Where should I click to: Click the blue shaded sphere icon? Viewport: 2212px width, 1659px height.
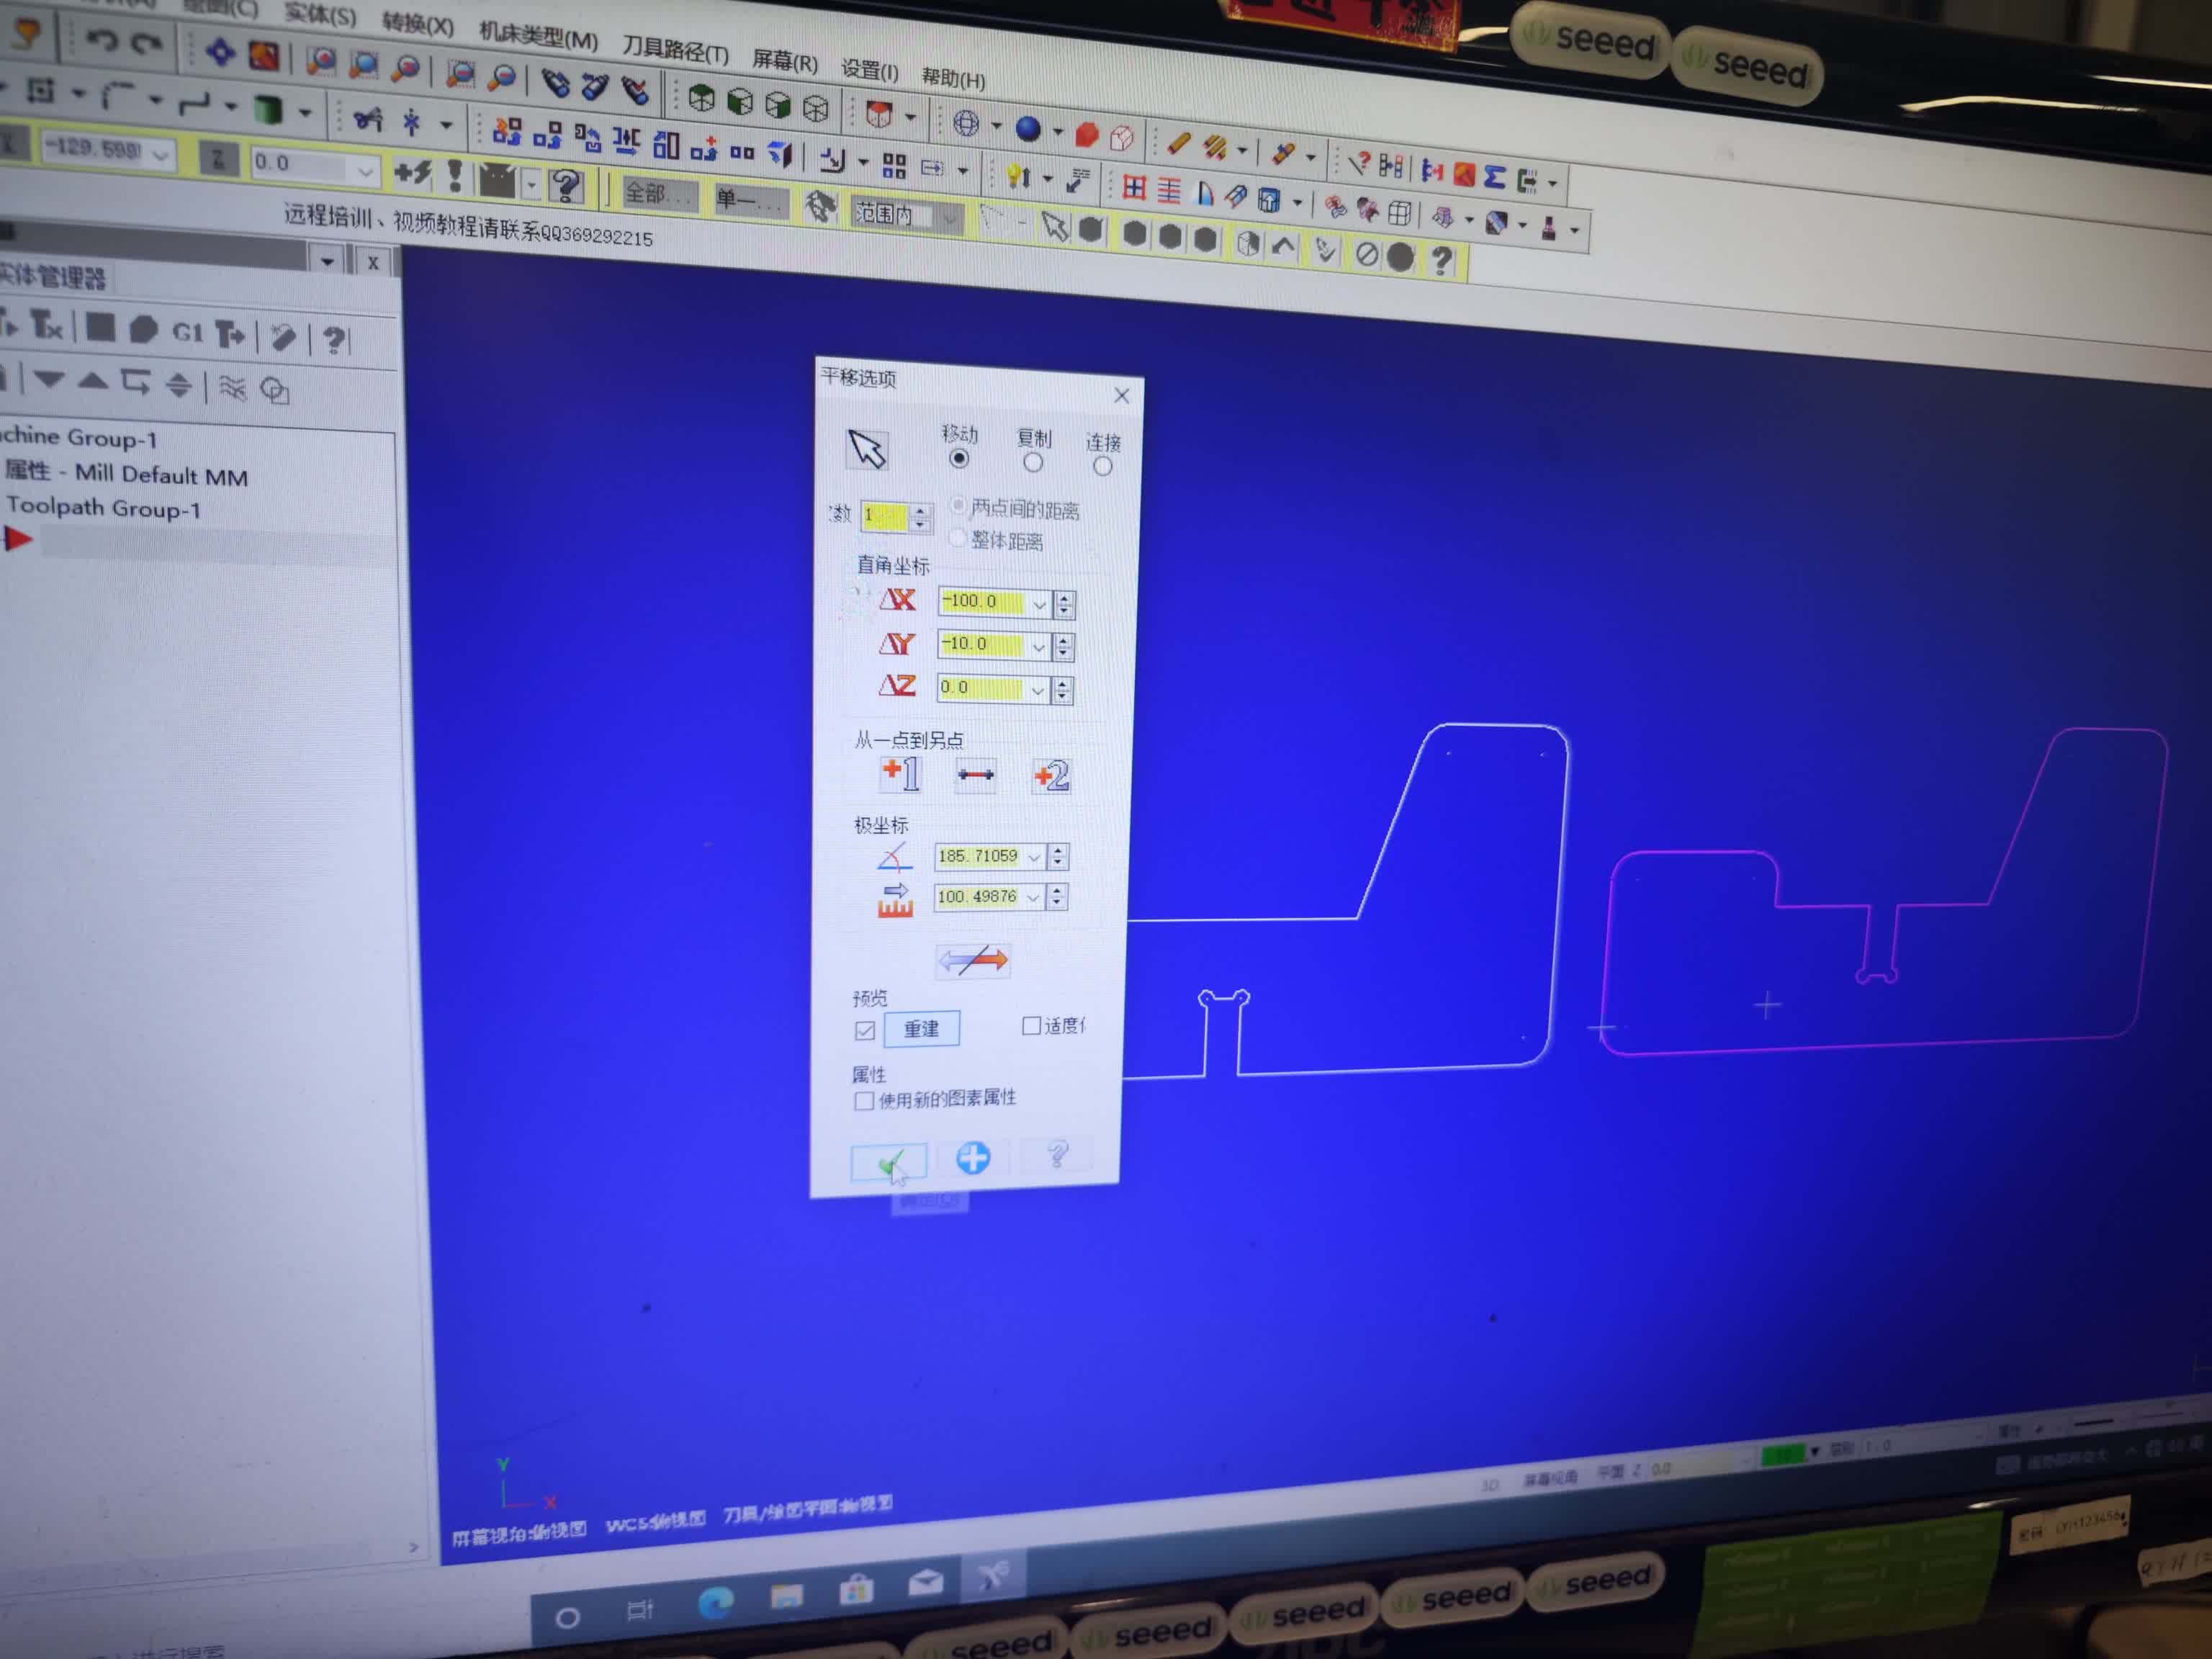(x=1027, y=129)
